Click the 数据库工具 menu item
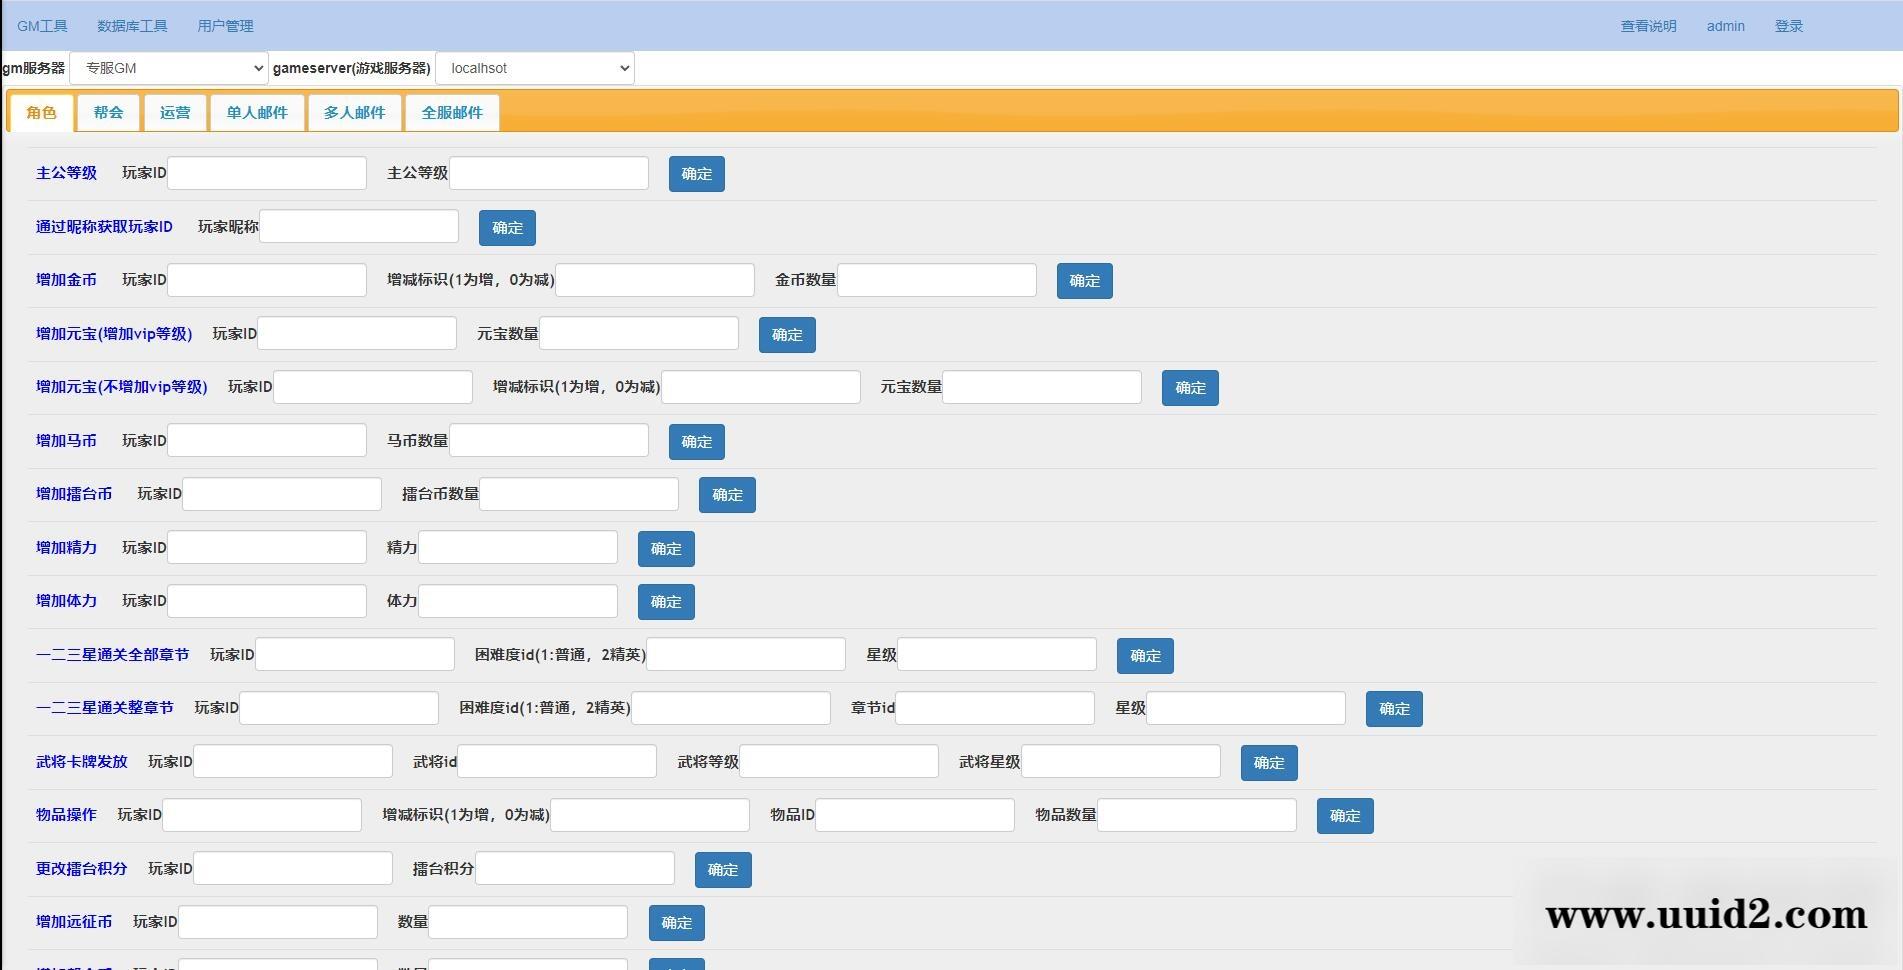 click(x=132, y=26)
